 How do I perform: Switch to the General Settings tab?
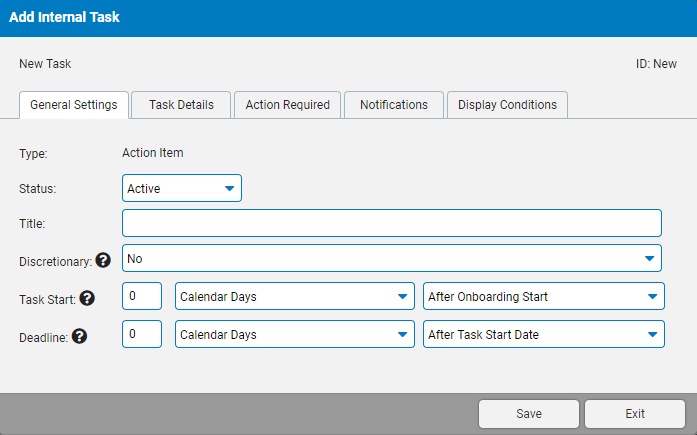[74, 105]
